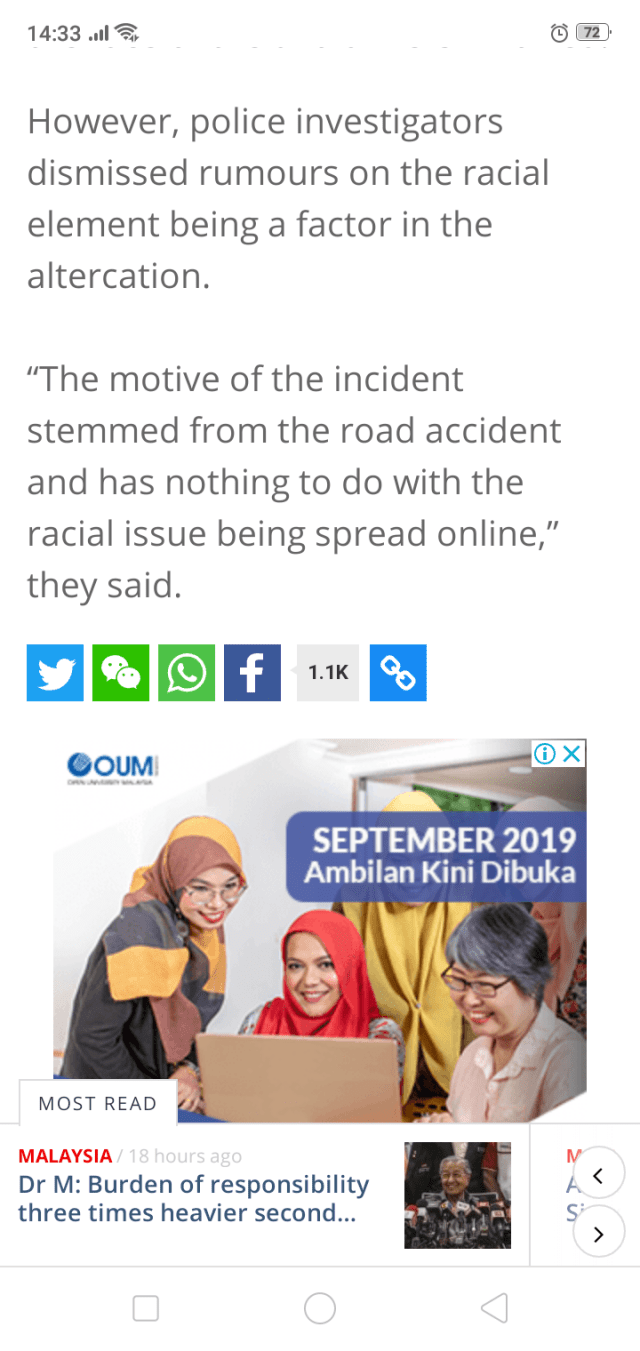The width and height of the screenshot is (640, 1351).
Task: Select the MOST READ tab
Action: pyautogui.click(x=98, y=1103)
